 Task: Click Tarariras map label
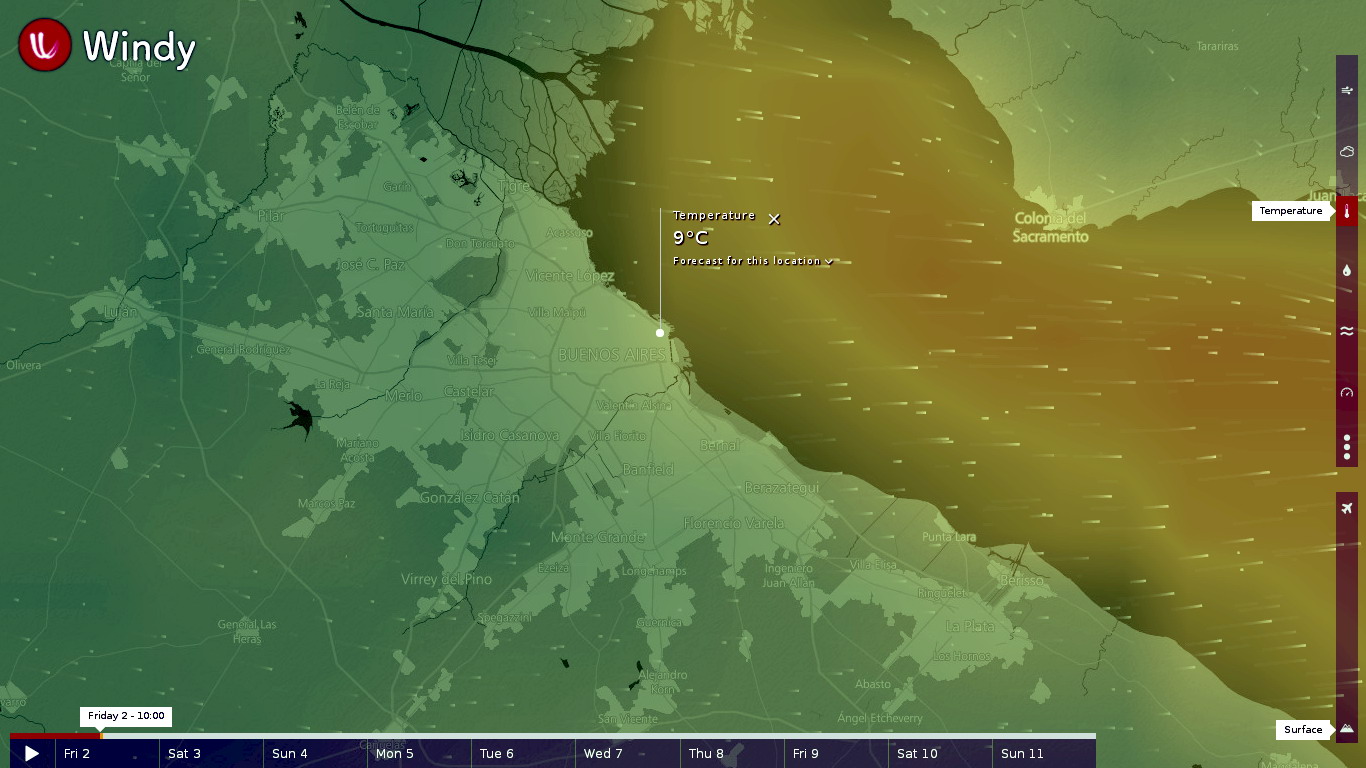tap(1217, 47)
